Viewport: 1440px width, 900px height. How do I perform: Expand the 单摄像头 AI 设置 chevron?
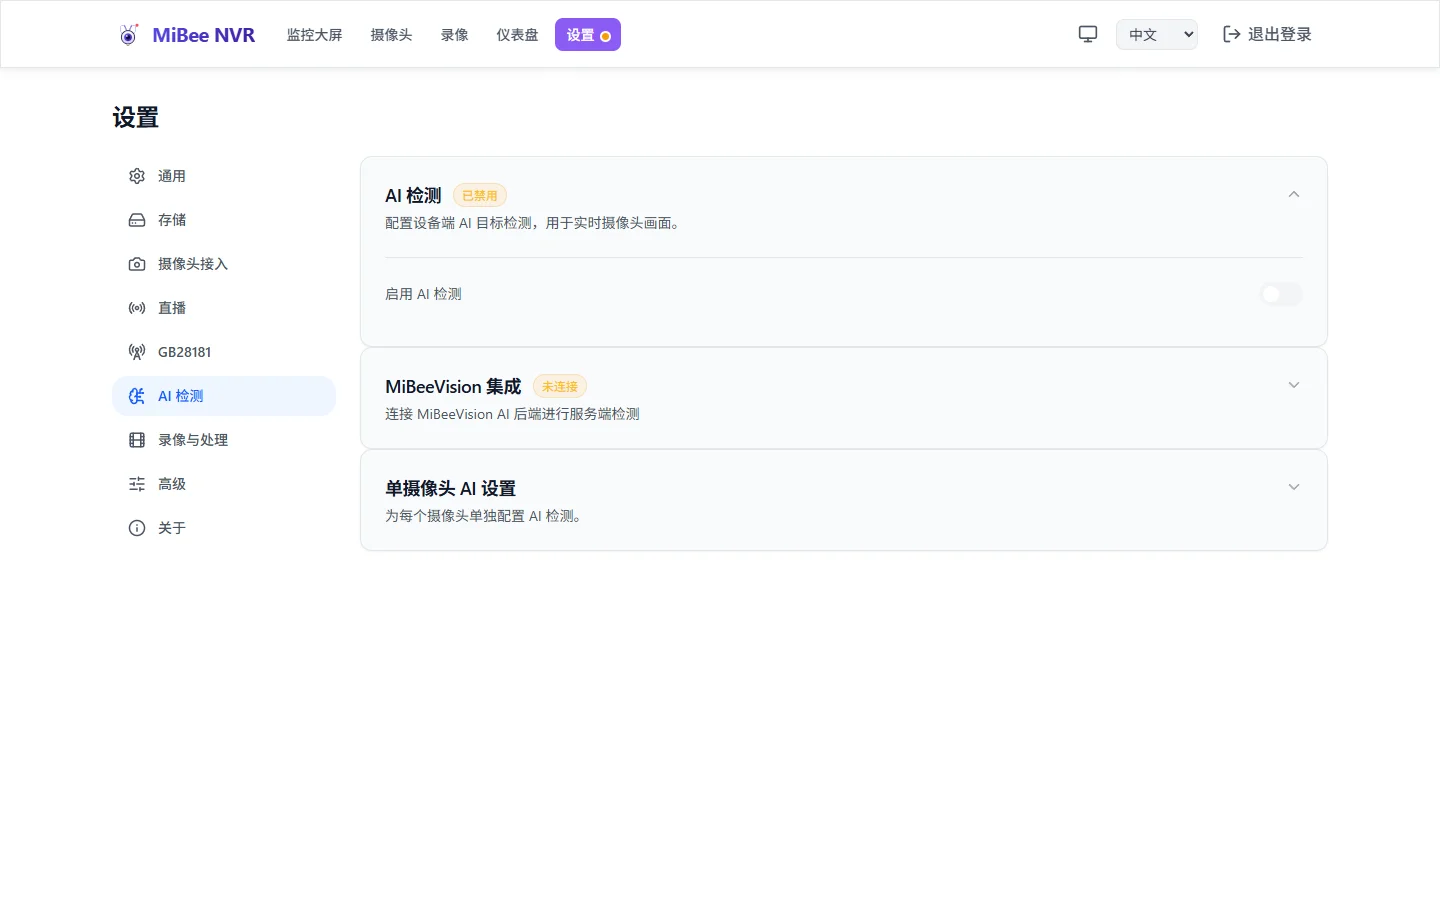point(1294,487)
